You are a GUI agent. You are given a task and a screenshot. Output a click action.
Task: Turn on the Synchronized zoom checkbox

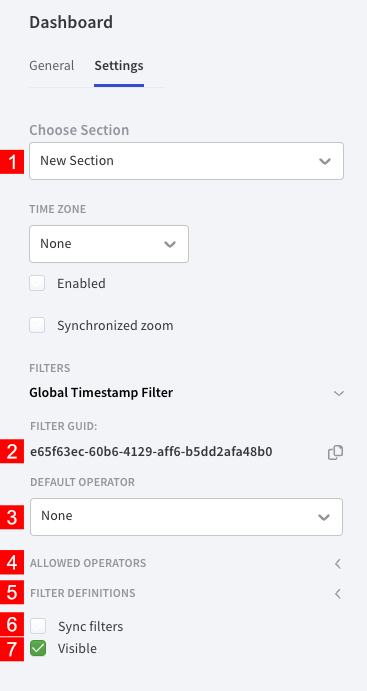coord(37,326)
